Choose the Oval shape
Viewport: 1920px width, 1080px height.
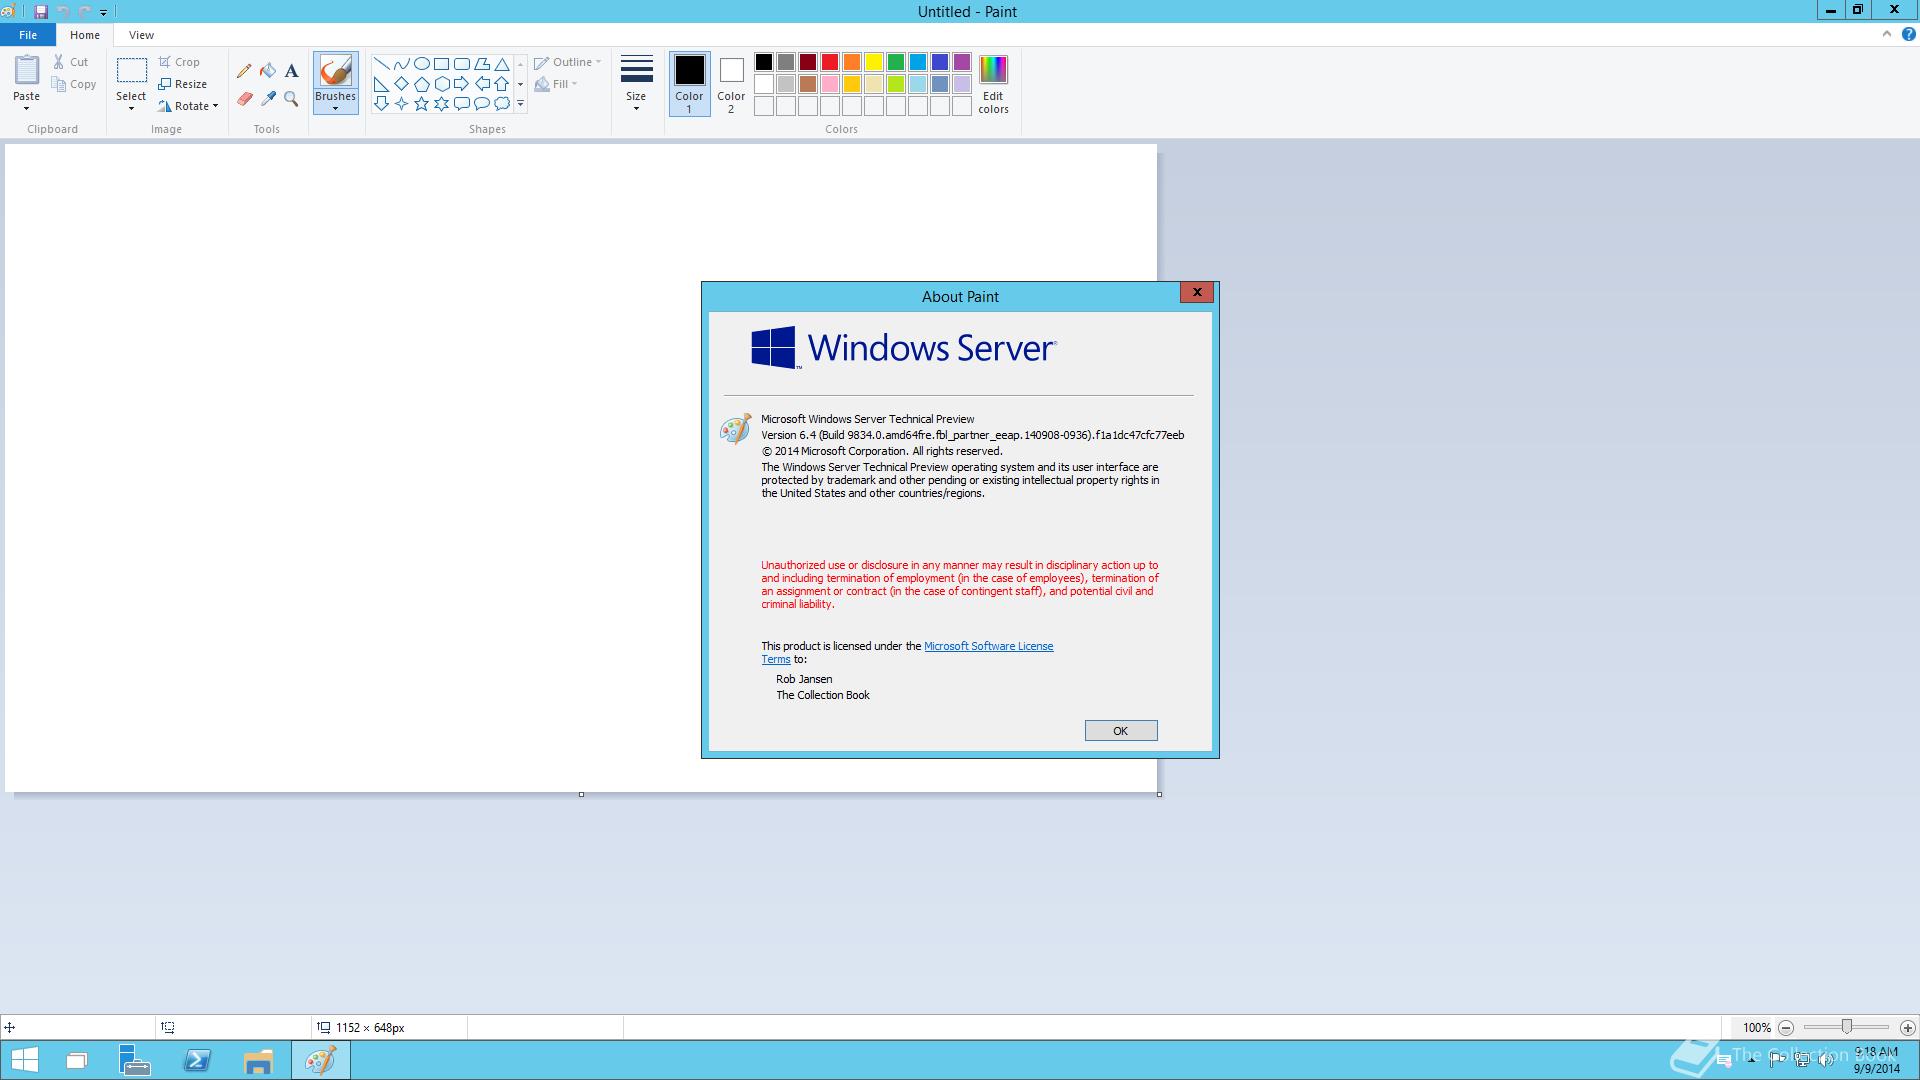[421, 64]
